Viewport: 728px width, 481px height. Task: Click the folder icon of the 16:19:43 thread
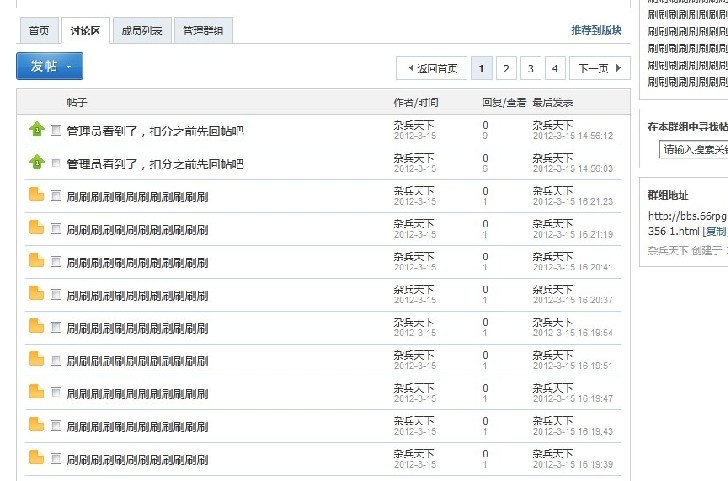pos(36,424)
